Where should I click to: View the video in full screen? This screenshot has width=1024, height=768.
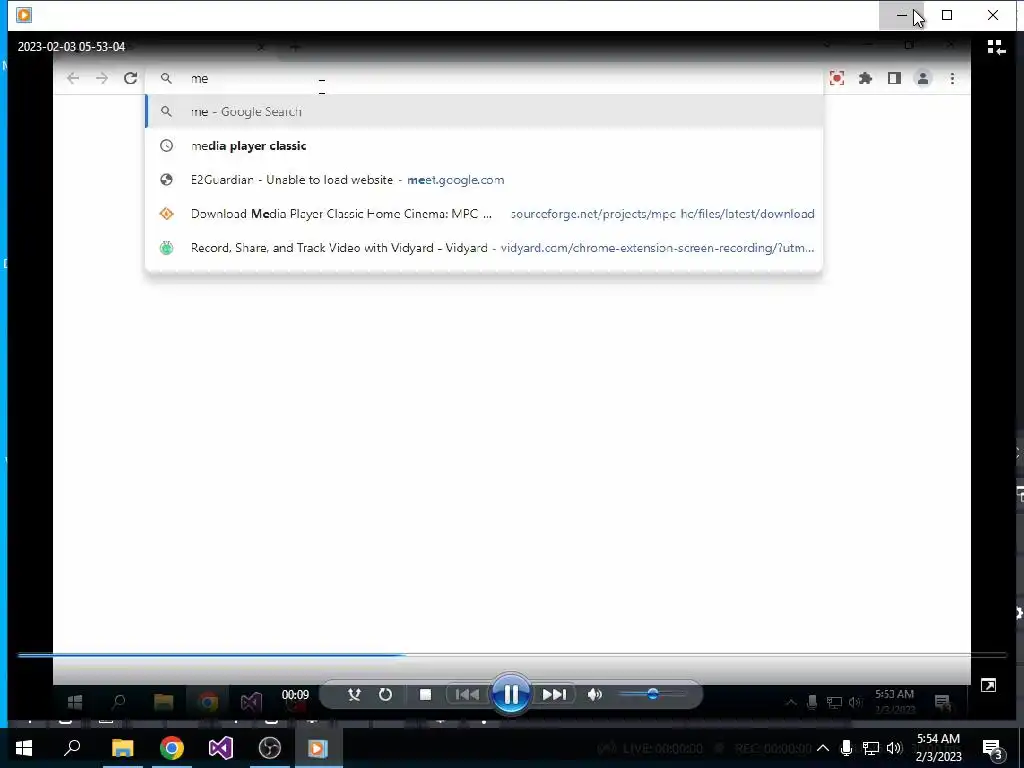988,685
